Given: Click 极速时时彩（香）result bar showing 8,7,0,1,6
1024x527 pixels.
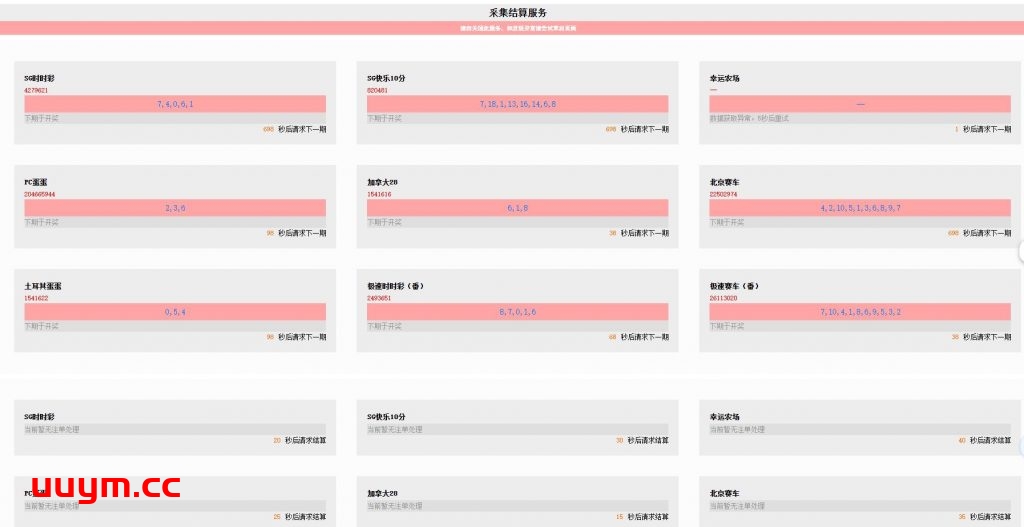Looking at the screenshot, I should point(517,312).
